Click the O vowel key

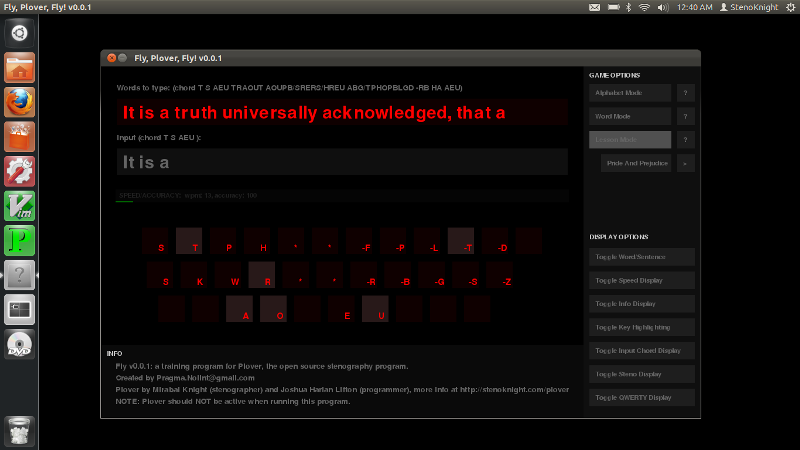(273, 309)
